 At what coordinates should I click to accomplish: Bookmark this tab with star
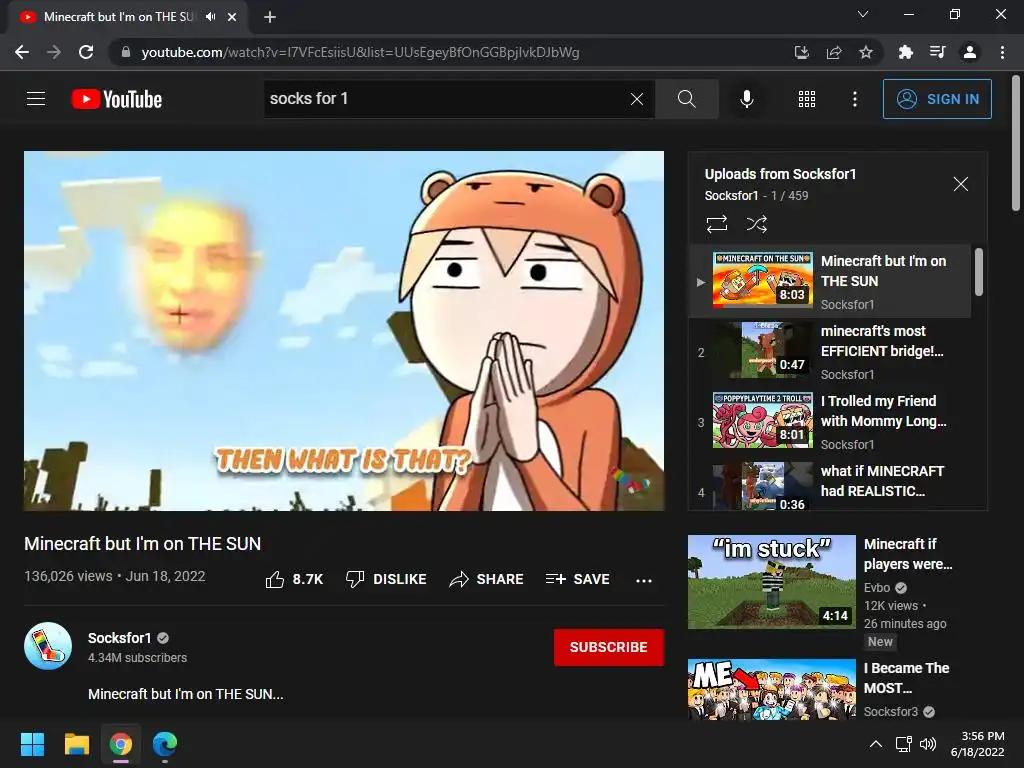(866, 52)
